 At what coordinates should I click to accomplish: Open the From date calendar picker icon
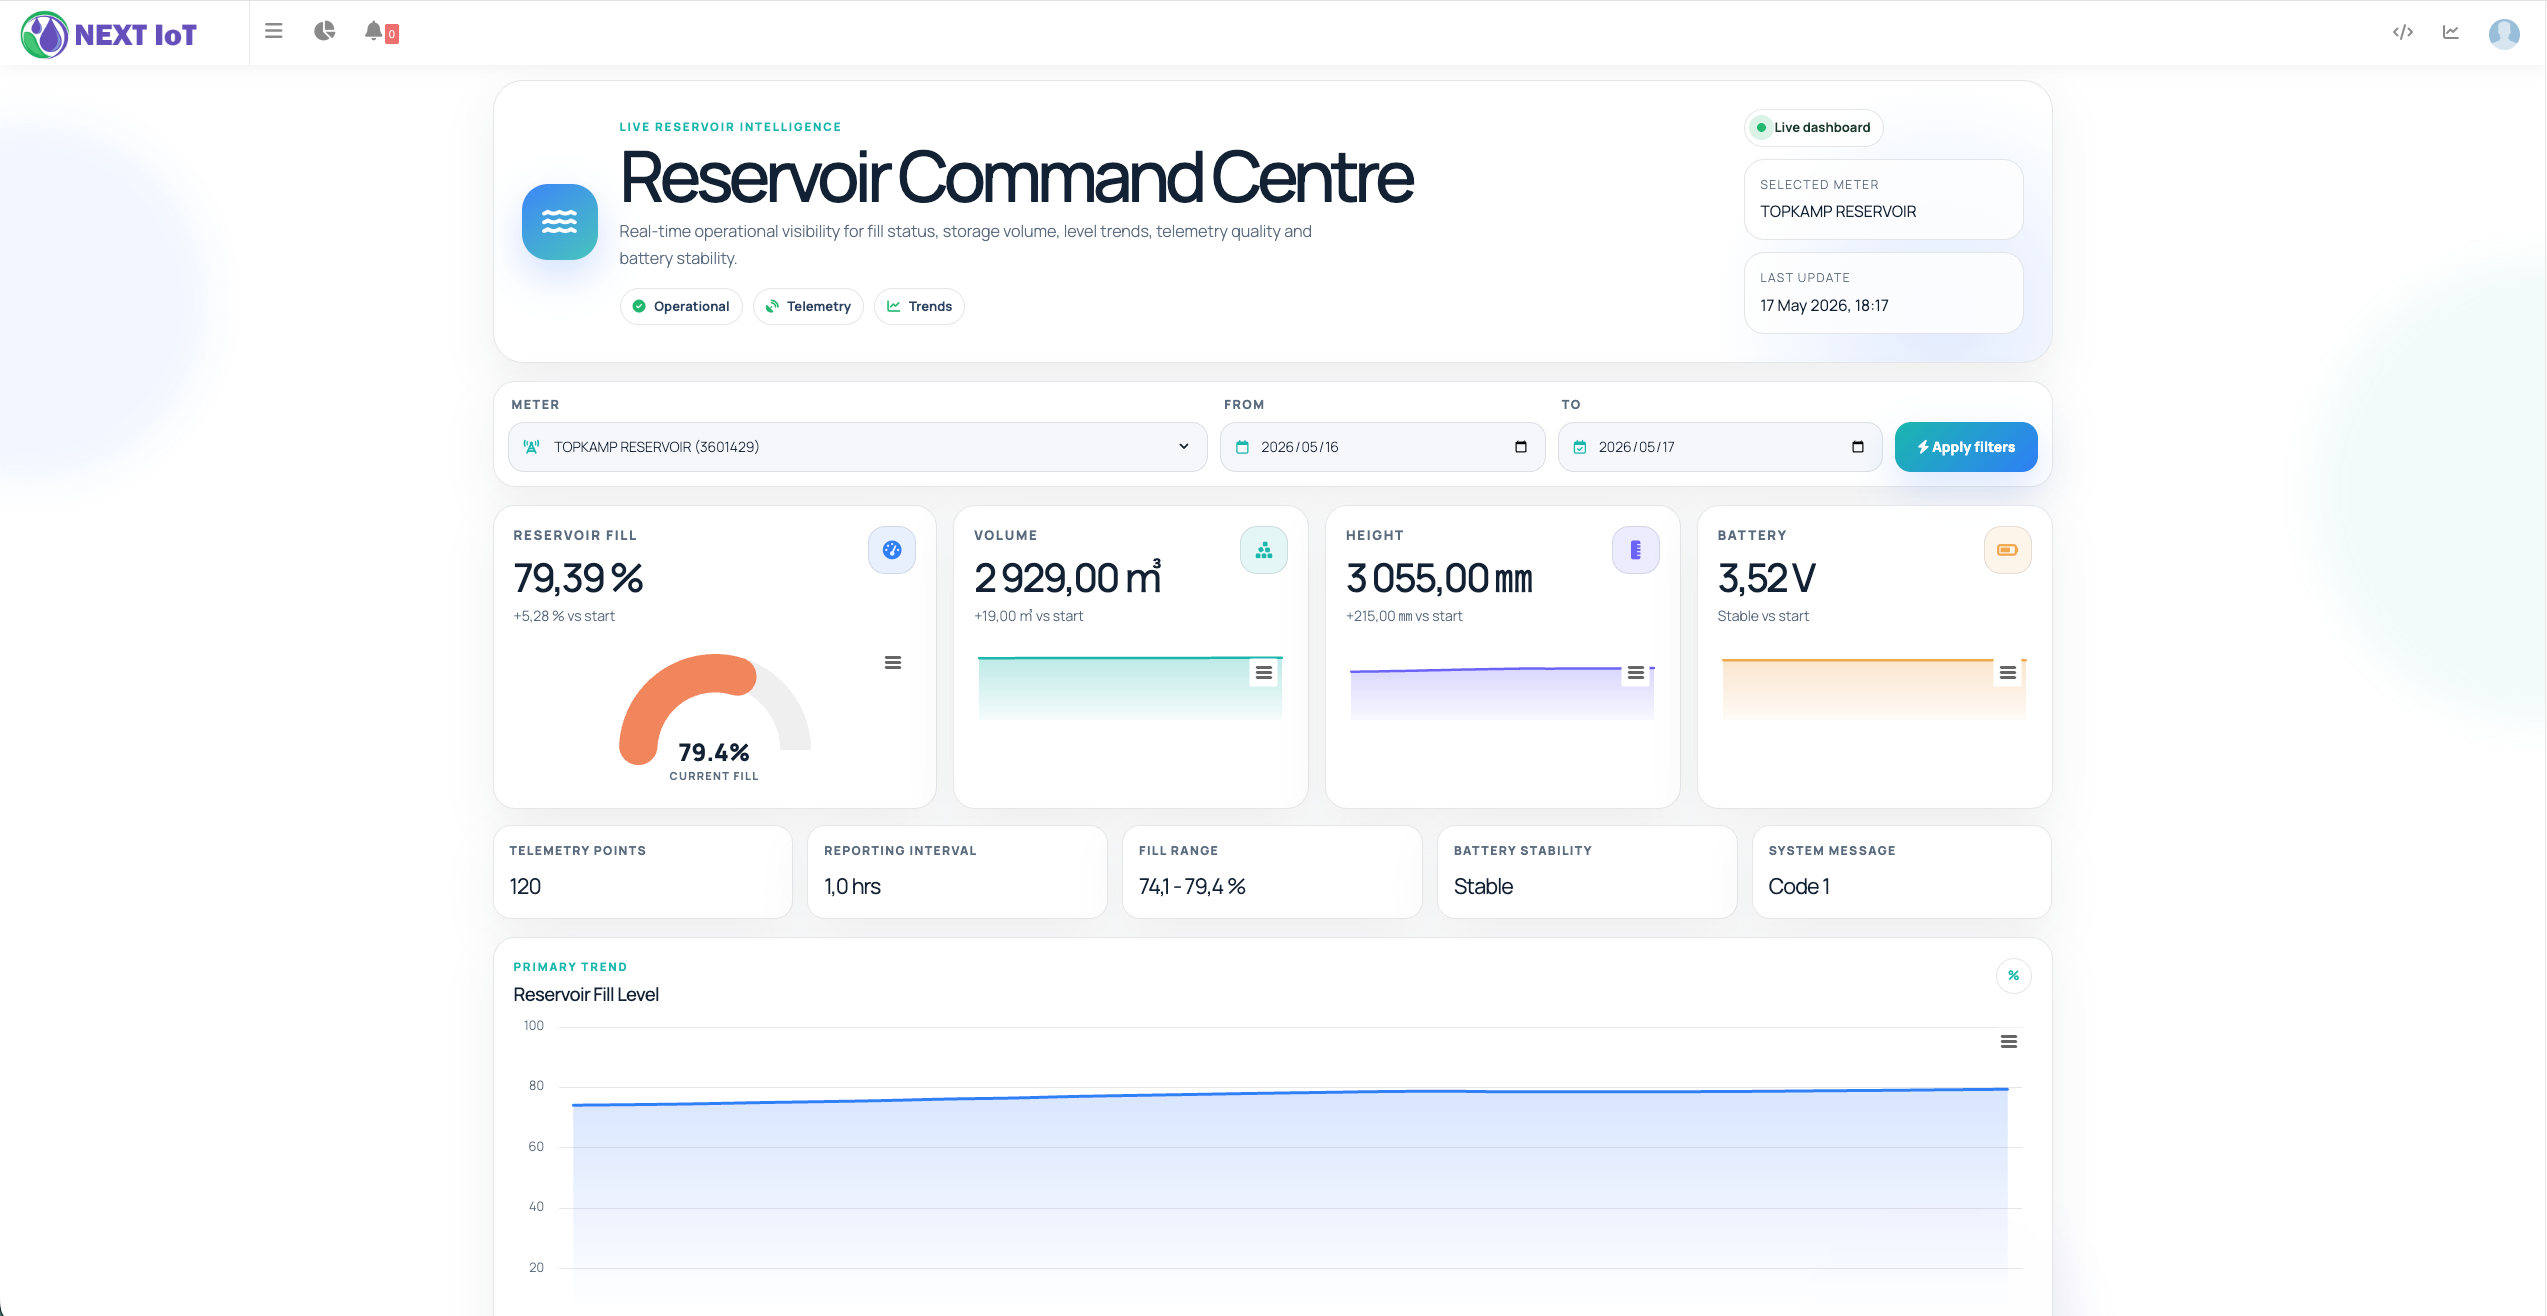click(1520, 447)
